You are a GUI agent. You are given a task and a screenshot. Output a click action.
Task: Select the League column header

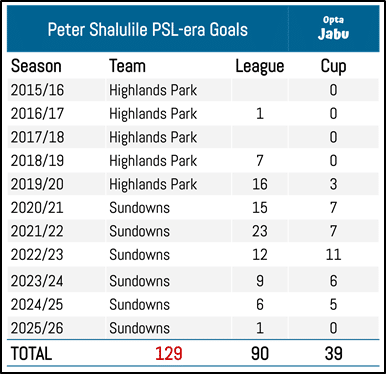260,66
